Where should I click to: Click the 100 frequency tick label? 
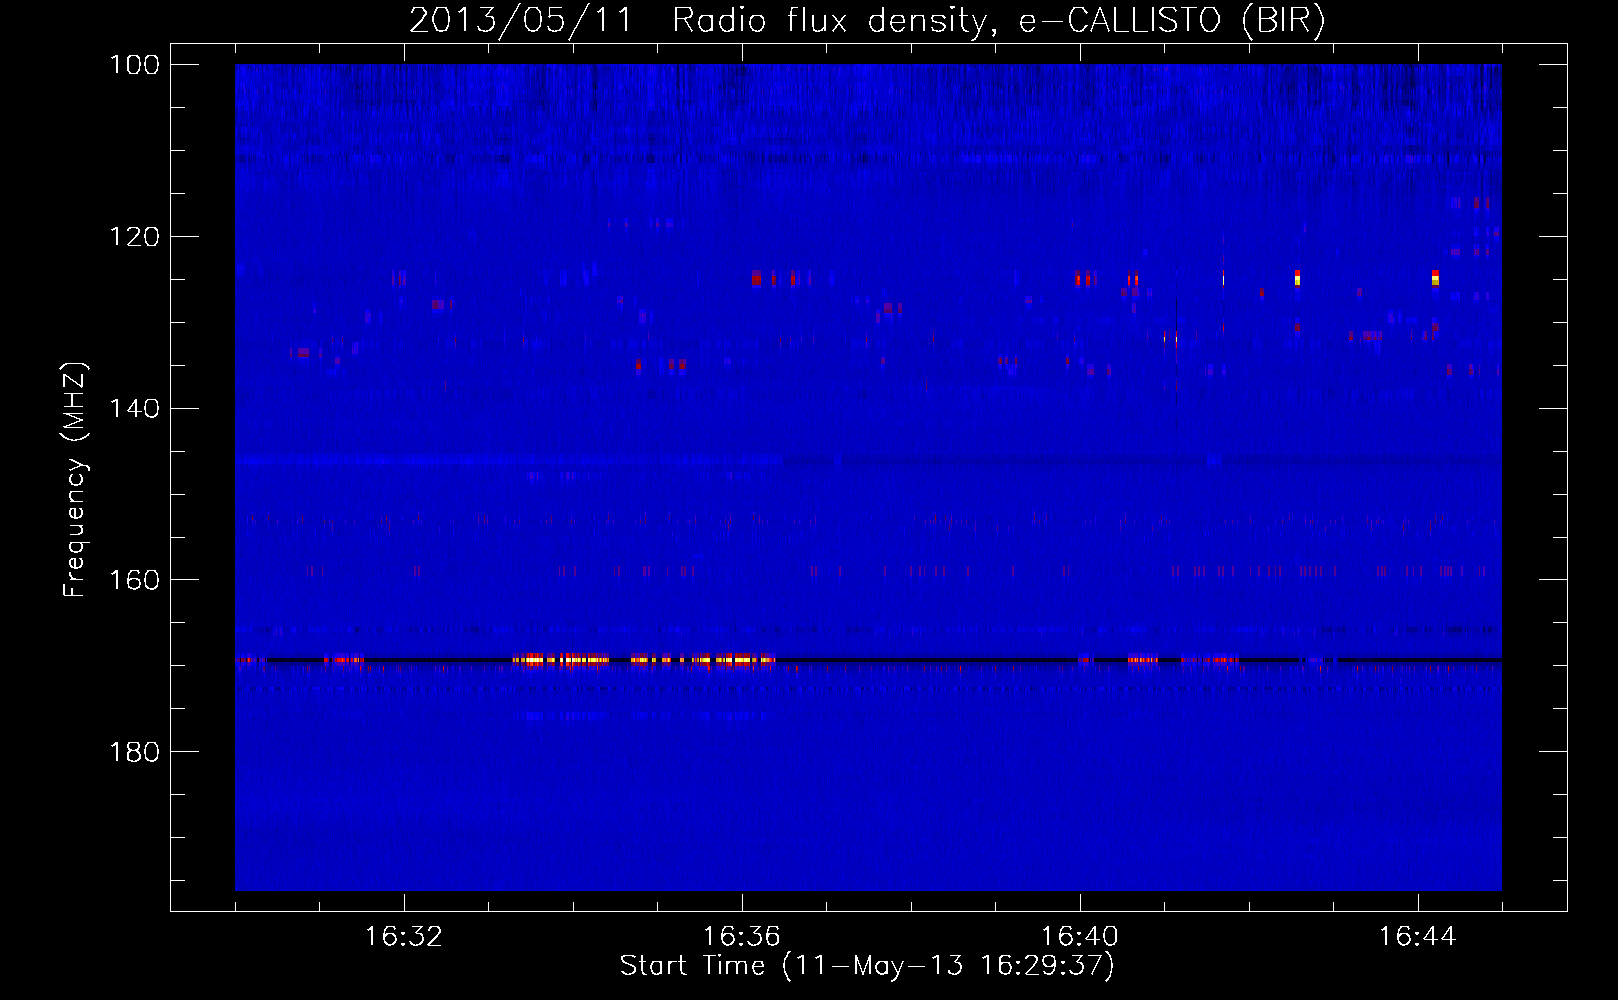click(135, 65)
